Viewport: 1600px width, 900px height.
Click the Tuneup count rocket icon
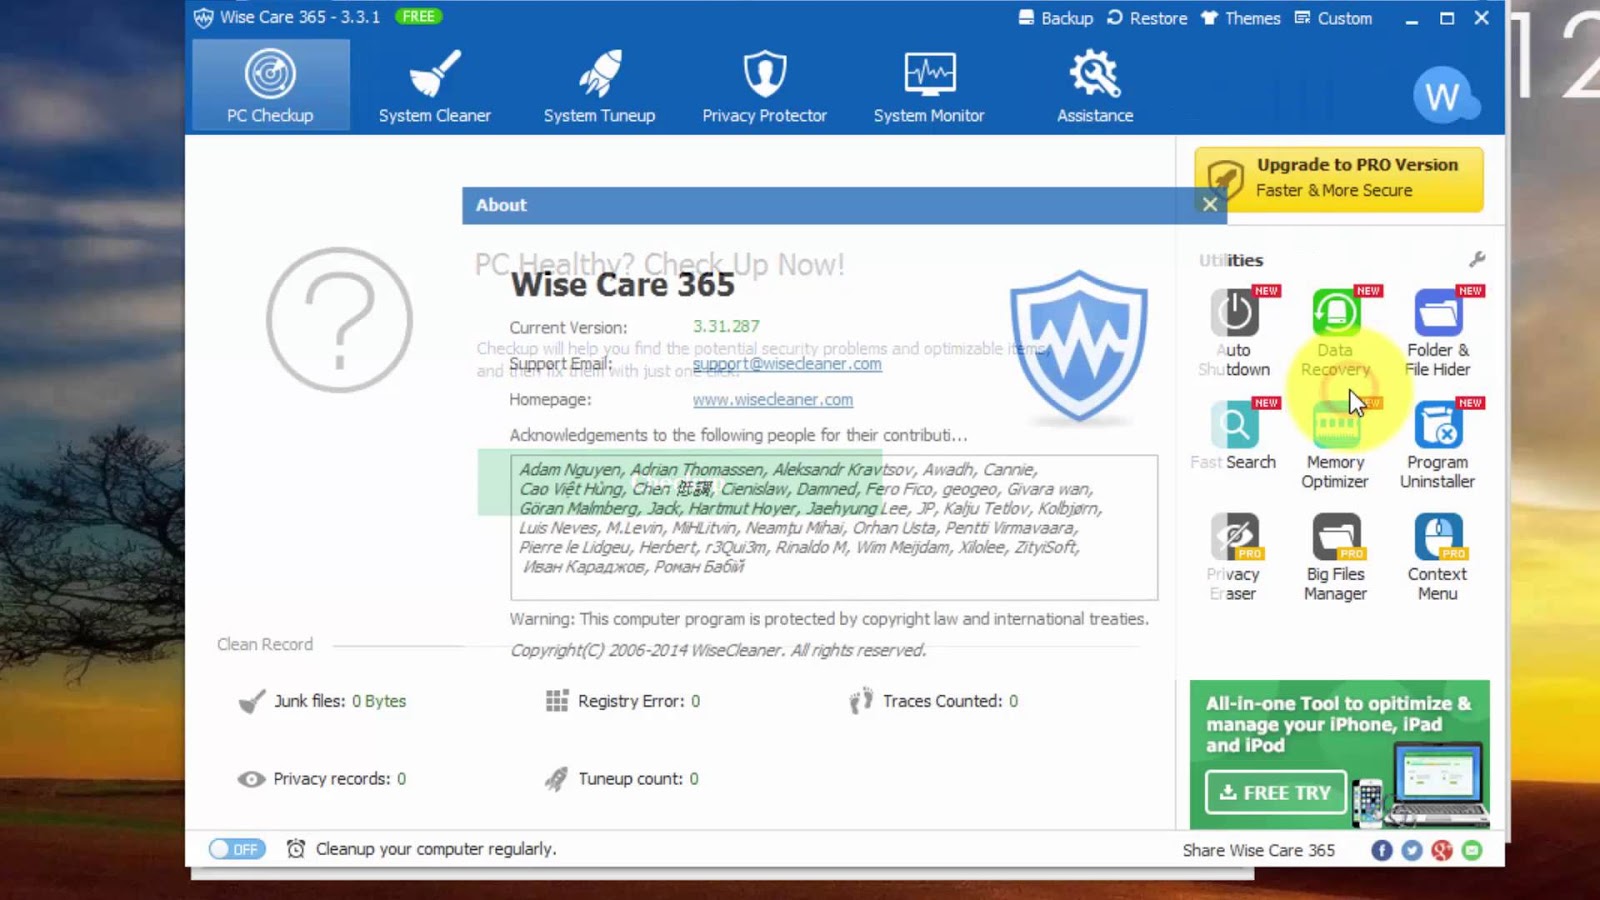click(x=556, y=779)
